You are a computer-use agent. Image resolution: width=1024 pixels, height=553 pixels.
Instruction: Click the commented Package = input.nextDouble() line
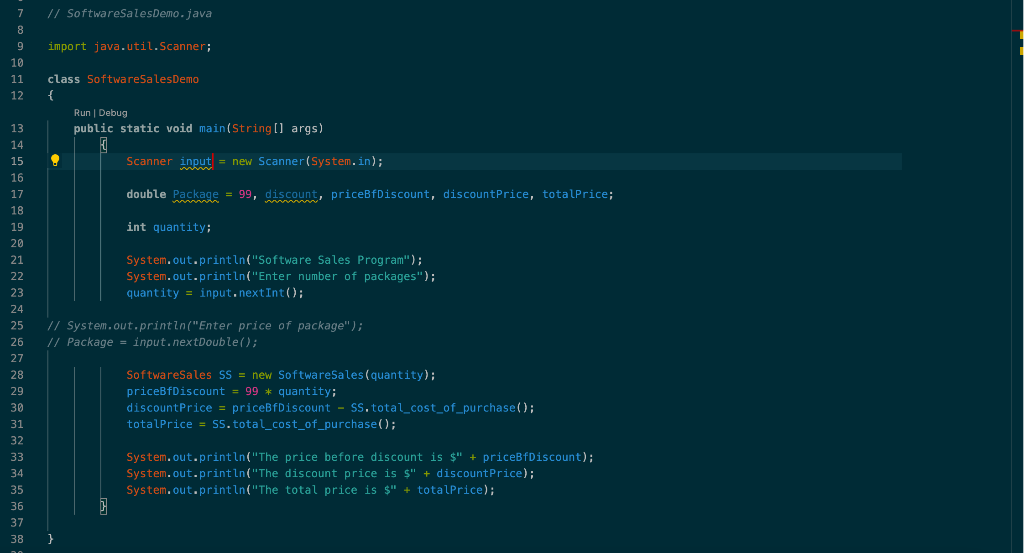click(152, 342)
